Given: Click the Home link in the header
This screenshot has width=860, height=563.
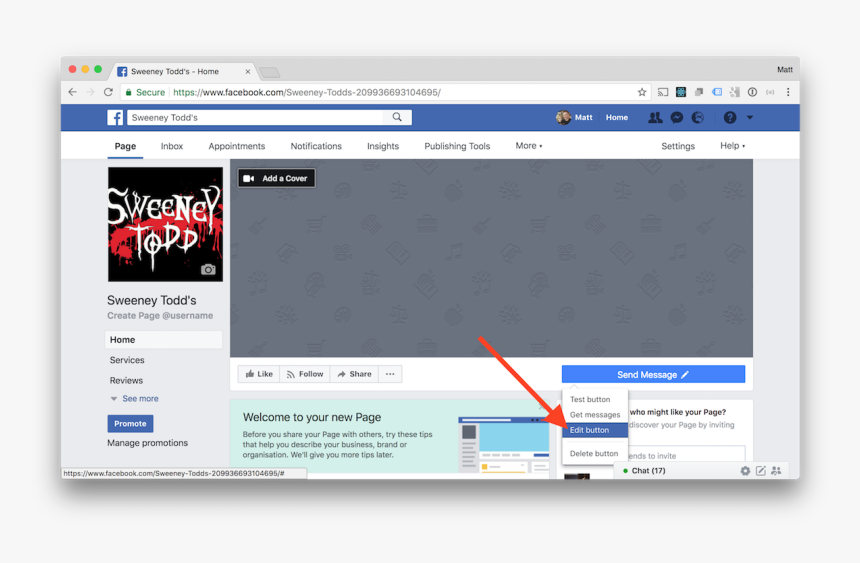Looking at the screenshot, I should coord(616,117).
